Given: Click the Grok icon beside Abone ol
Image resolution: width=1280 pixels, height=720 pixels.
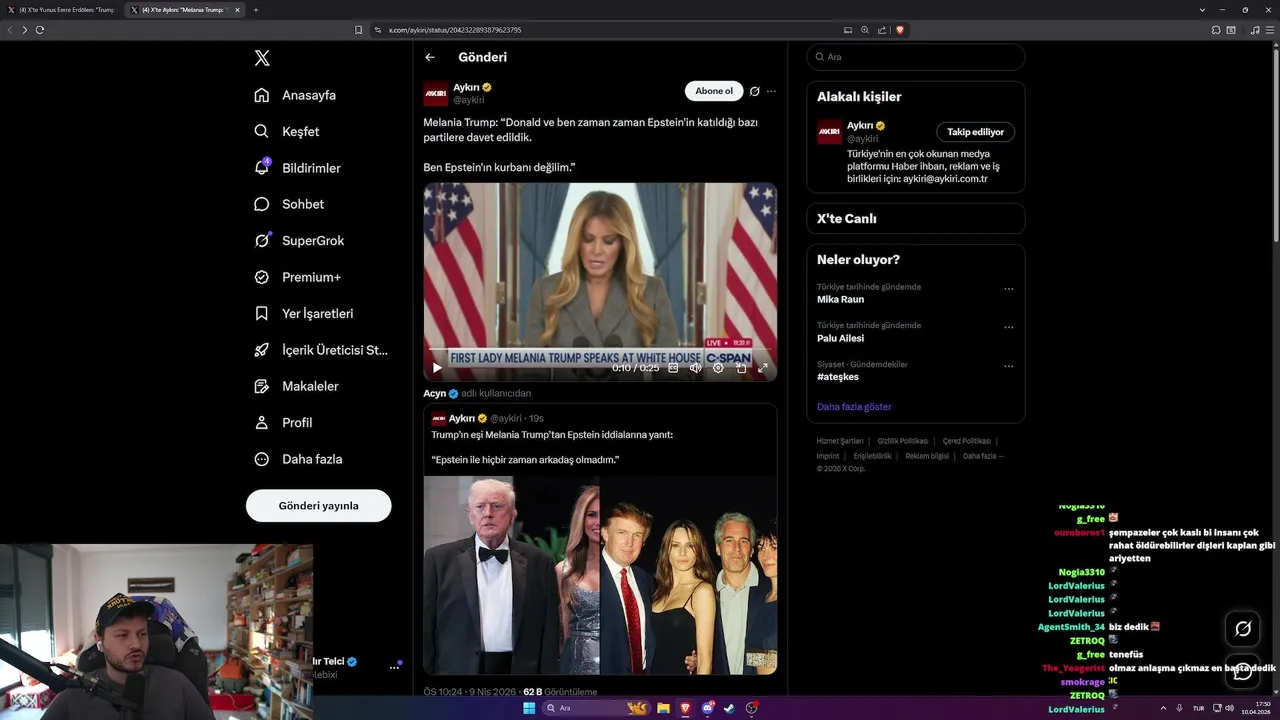Looking at the screenshot, I should [x=755, y=91].
